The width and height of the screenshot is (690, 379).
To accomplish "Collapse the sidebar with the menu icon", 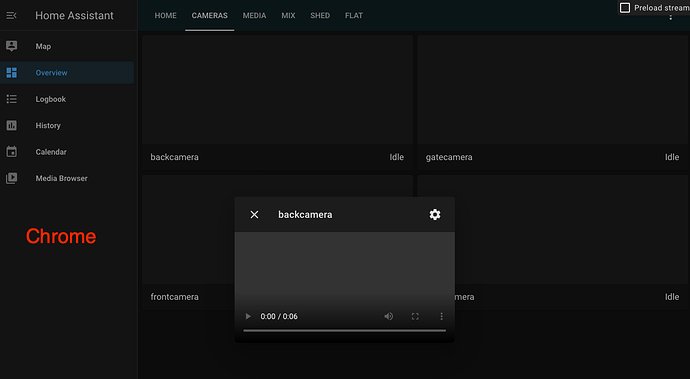I will [x=11, y=15].
